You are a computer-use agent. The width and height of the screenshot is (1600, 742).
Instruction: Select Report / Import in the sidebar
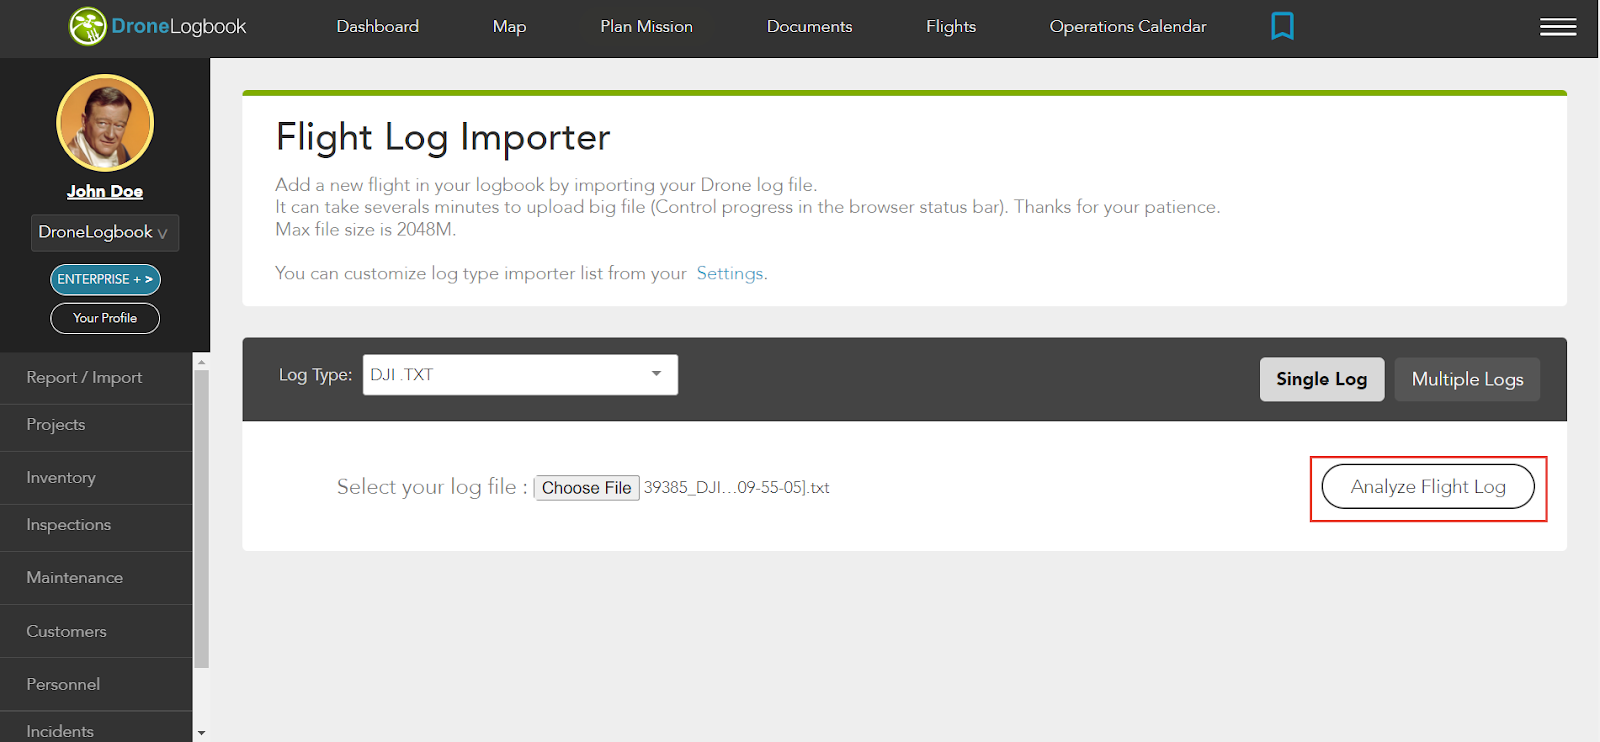(96, 378)
